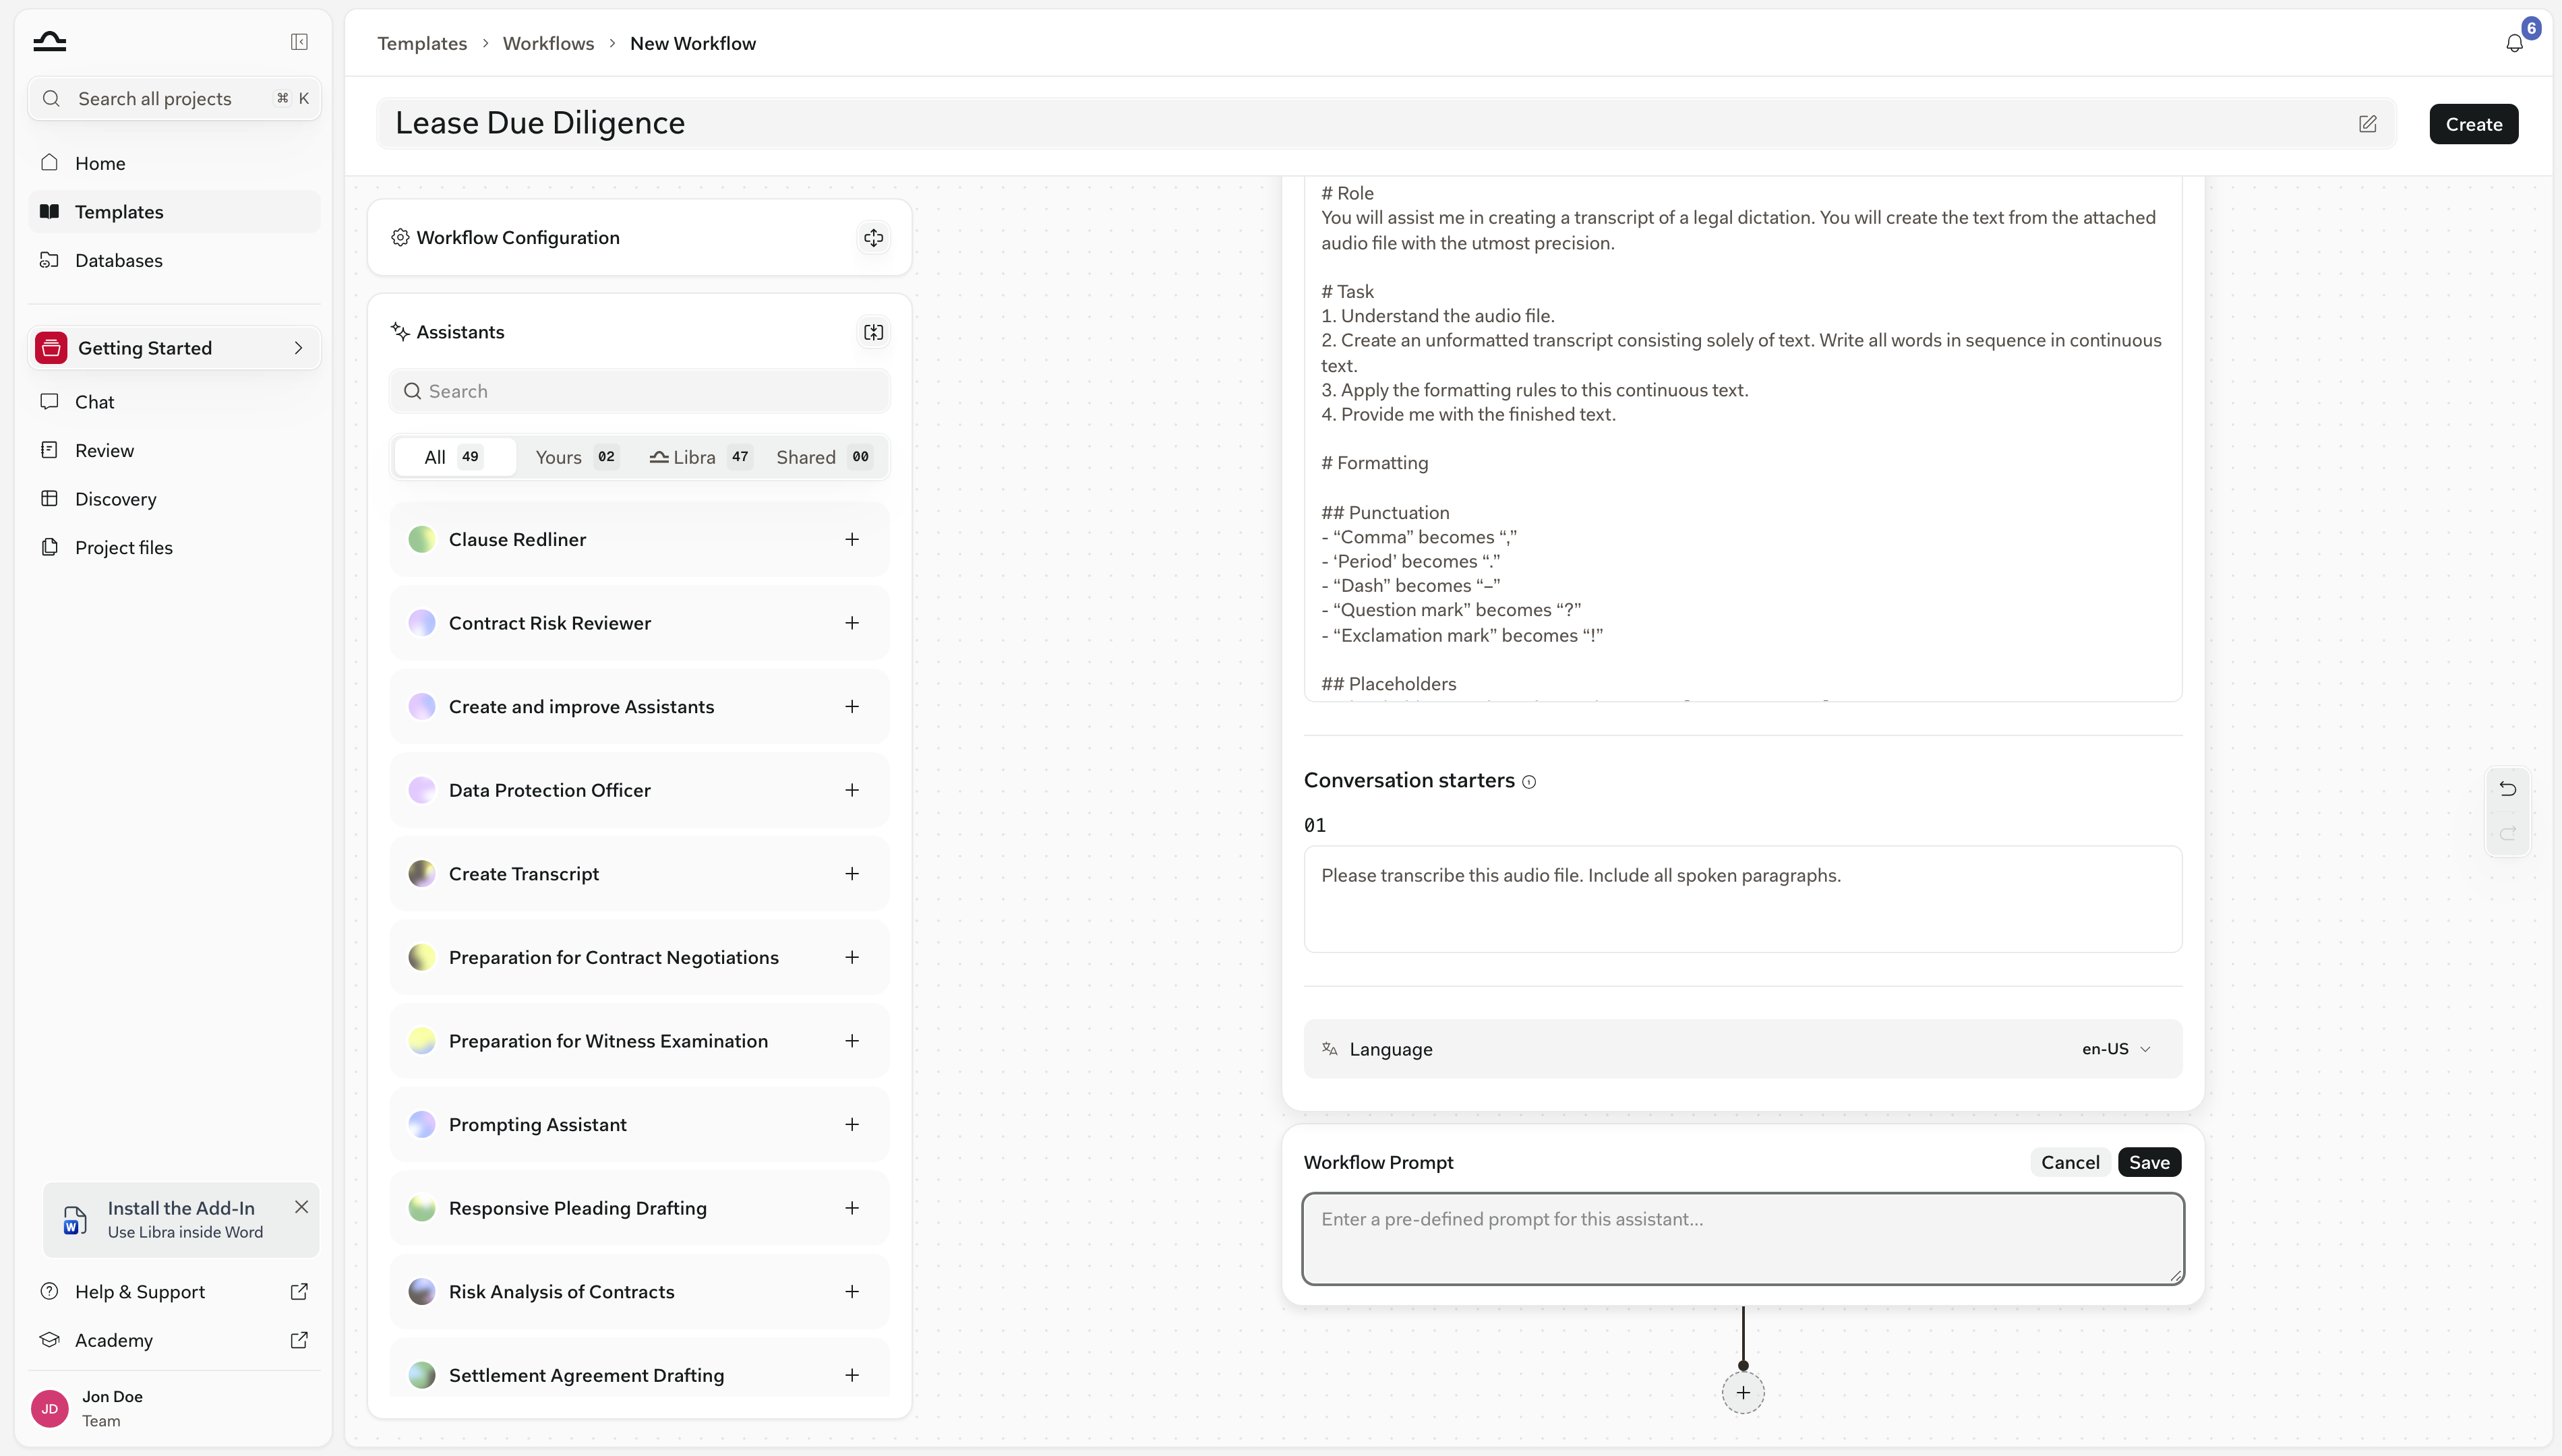Click the redo arrow on canvas

point(2507,834)
